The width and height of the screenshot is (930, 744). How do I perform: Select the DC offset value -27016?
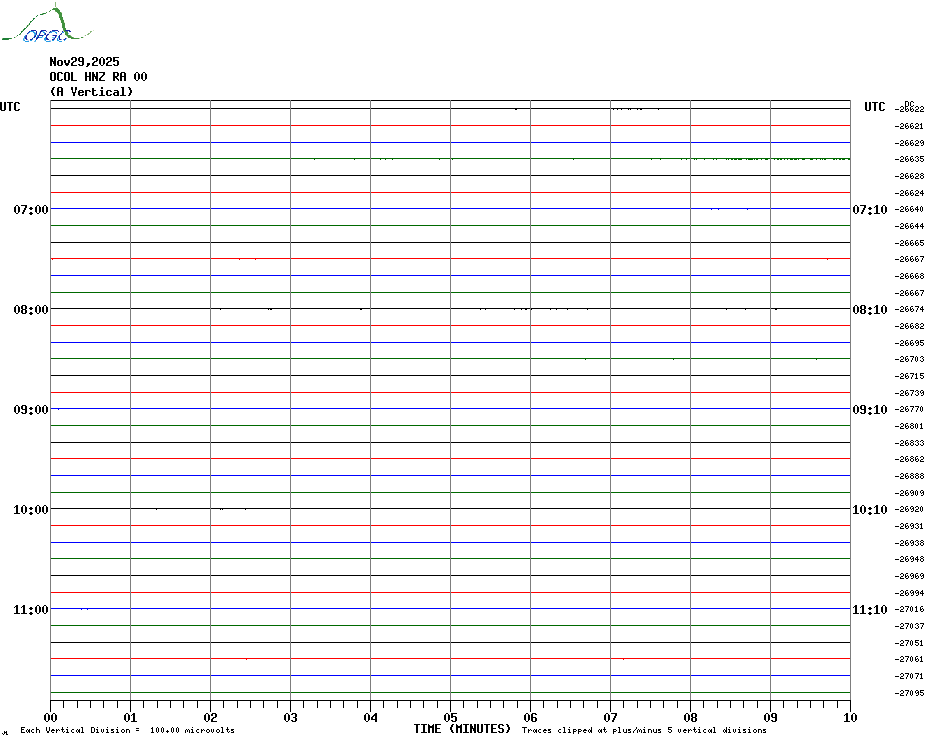point(909,609)
